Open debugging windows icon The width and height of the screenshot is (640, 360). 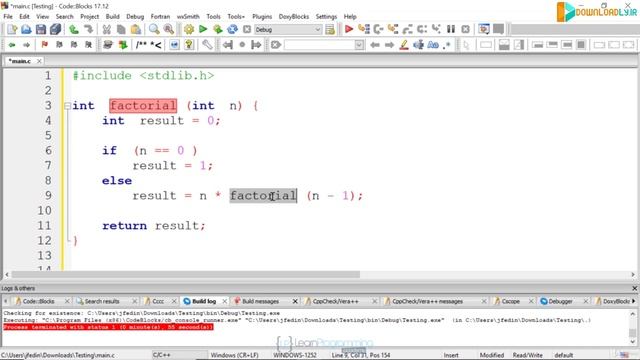484,29
